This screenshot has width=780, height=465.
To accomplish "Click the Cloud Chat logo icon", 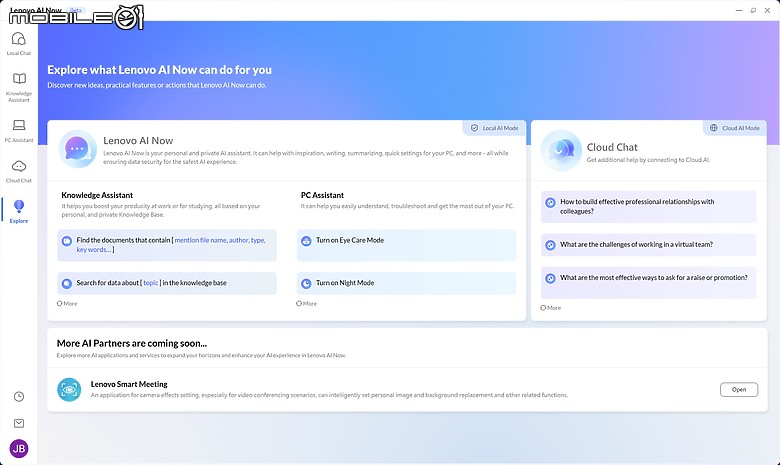I will tap(561, 150).
